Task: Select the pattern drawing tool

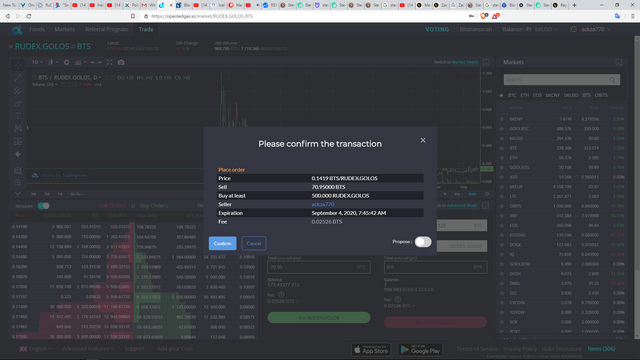Action: 18,129
